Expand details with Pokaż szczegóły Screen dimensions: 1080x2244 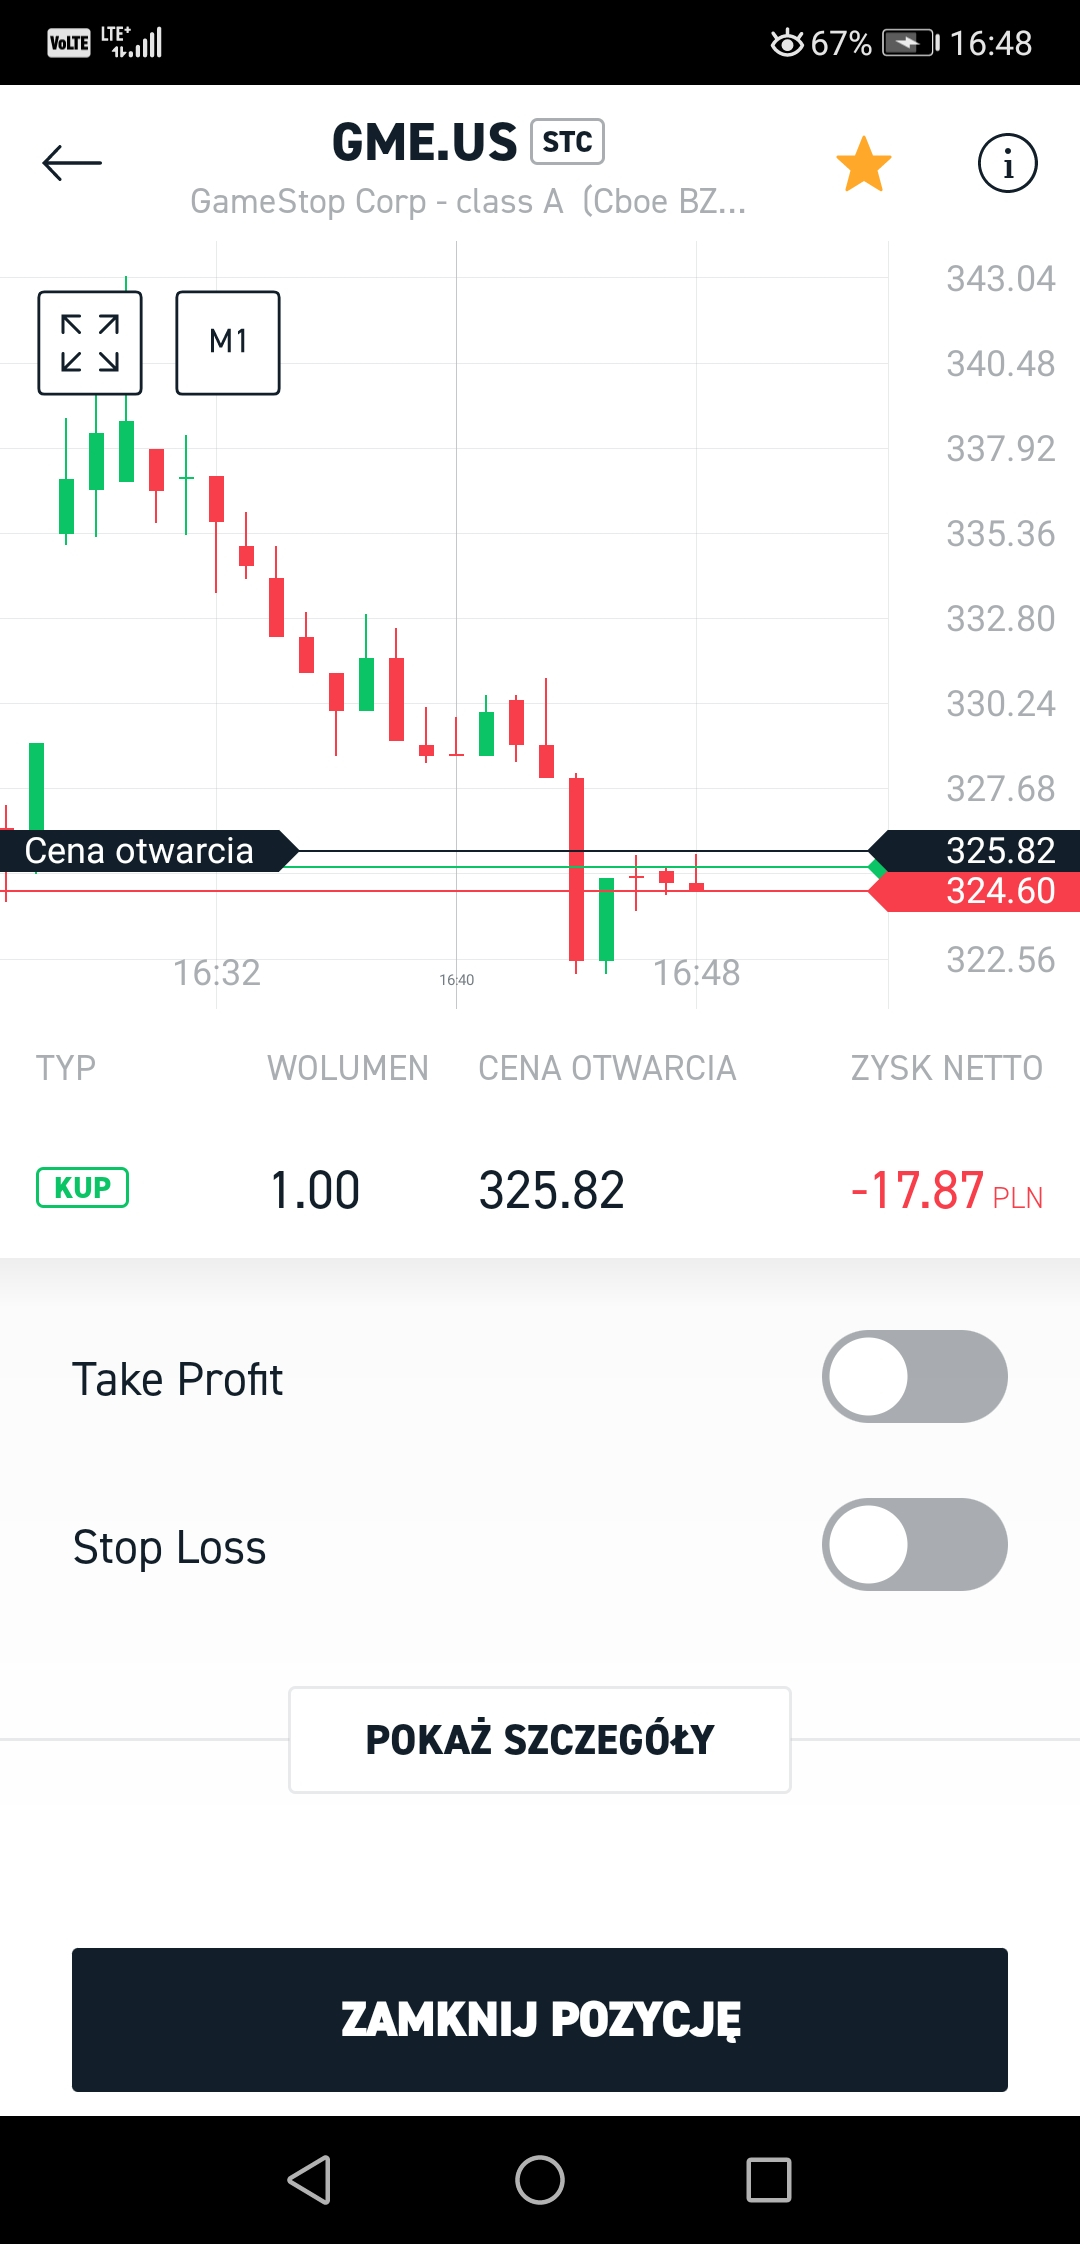[540, 1740]
